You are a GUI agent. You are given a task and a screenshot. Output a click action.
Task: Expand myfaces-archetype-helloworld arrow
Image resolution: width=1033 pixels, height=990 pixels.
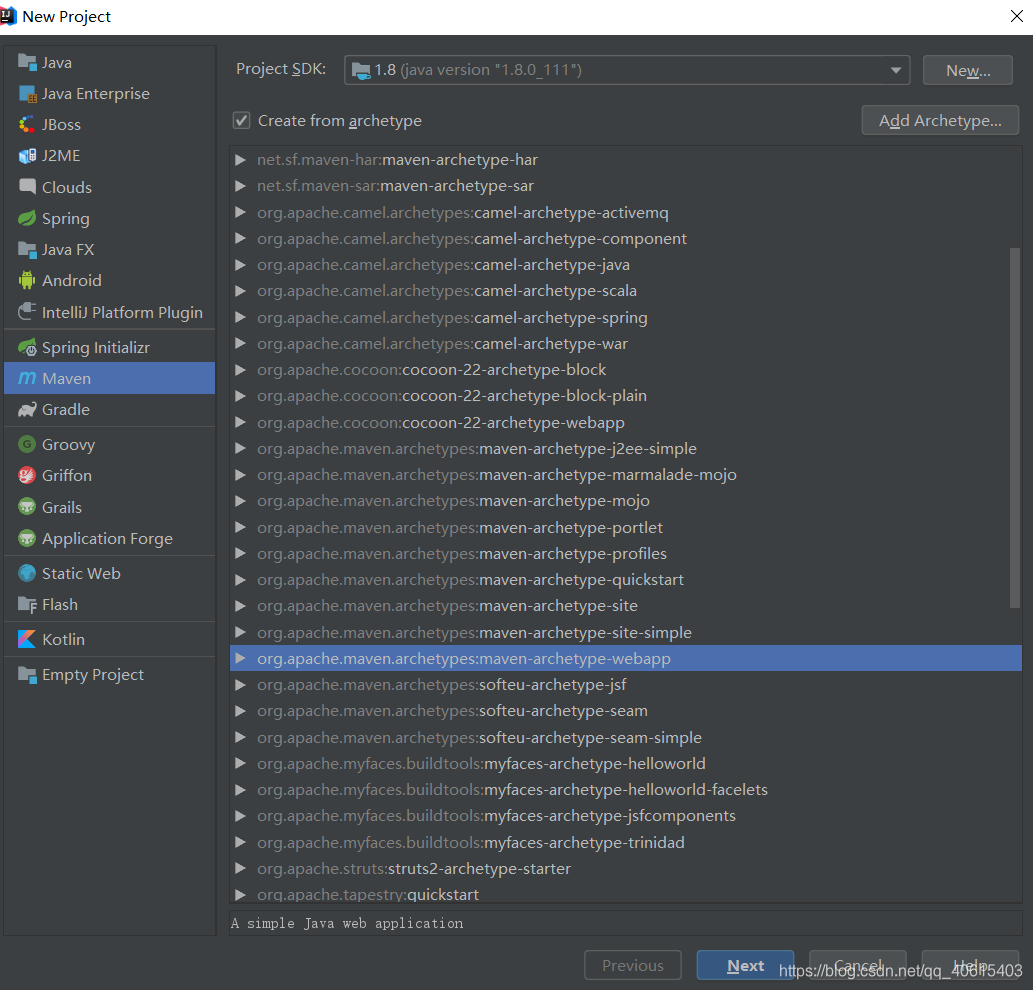tap(240, 763)
